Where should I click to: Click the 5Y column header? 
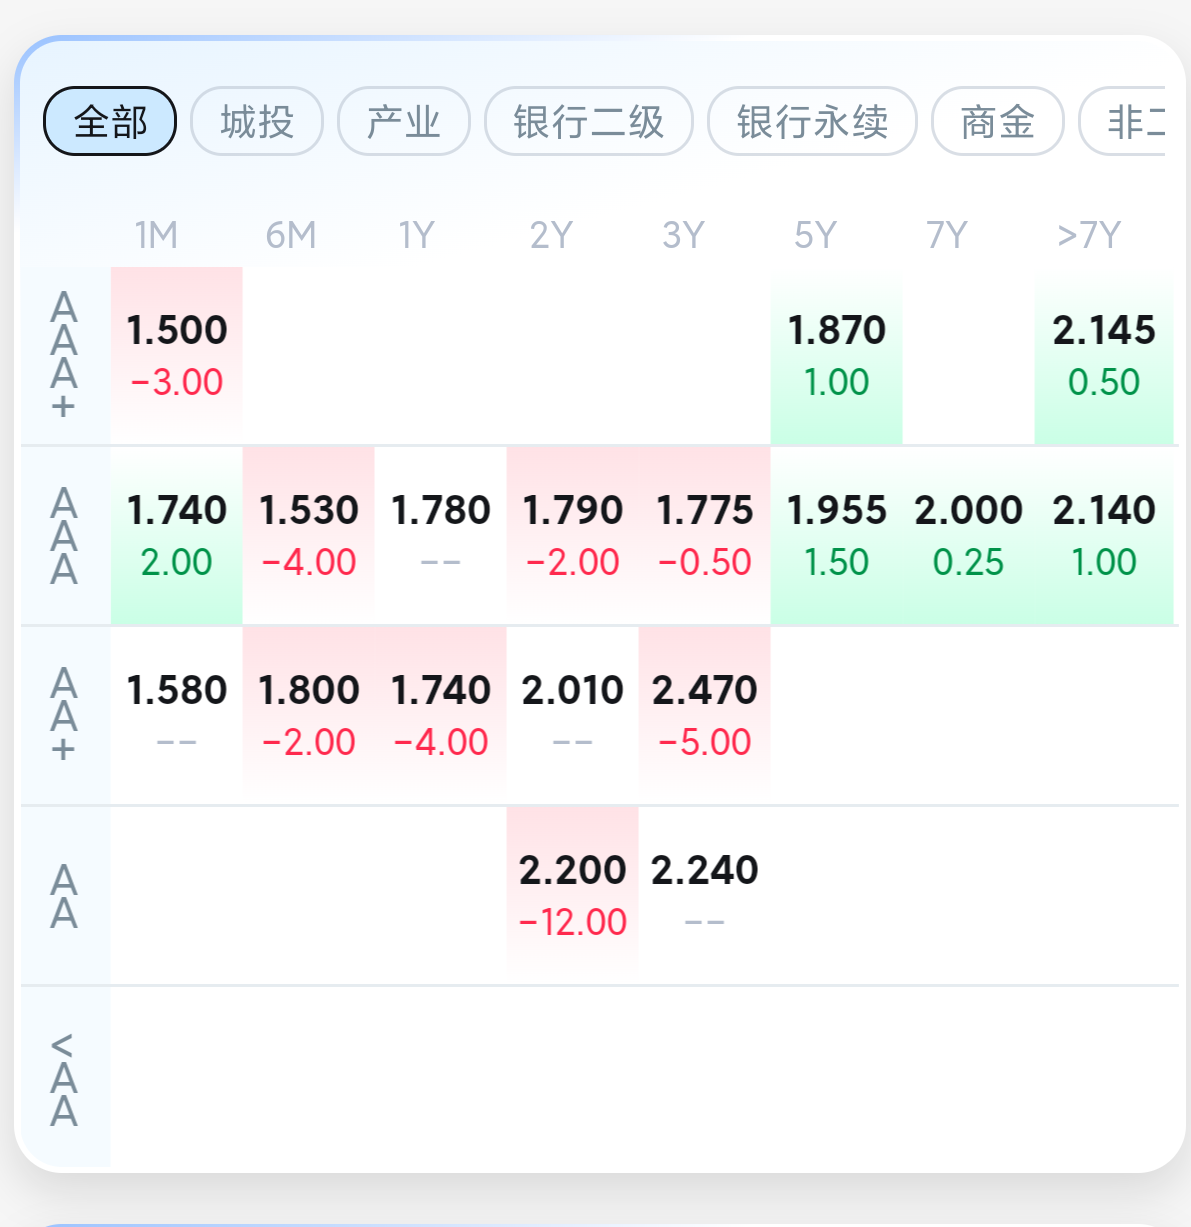click(x=815, y=236)
